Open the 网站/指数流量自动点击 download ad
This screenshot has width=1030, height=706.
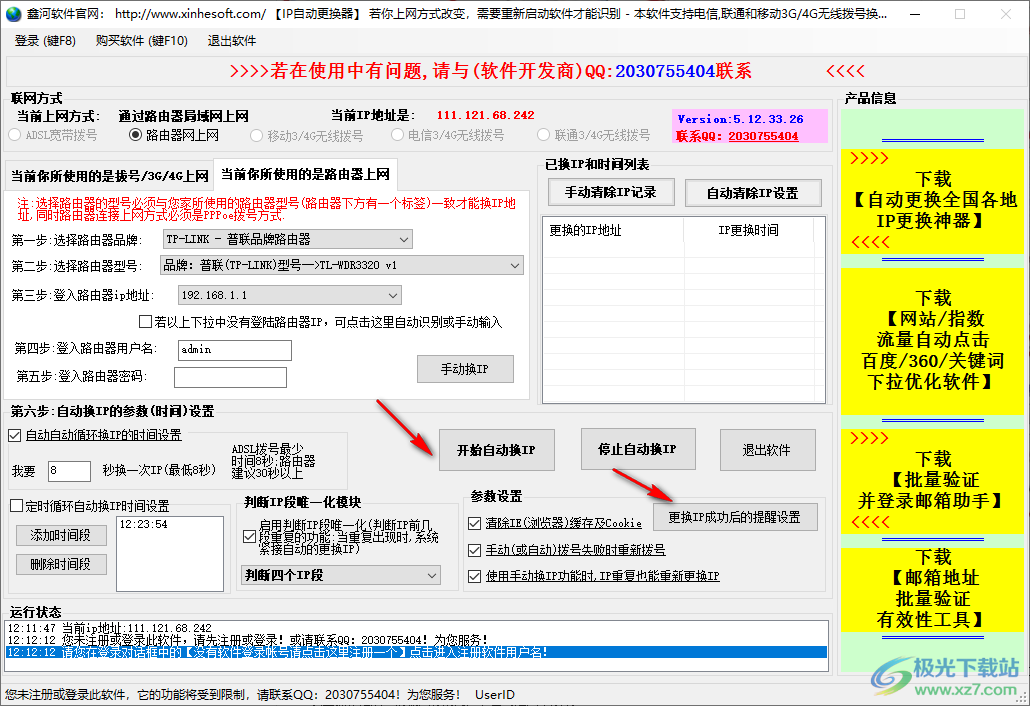(x=933, y=340)
